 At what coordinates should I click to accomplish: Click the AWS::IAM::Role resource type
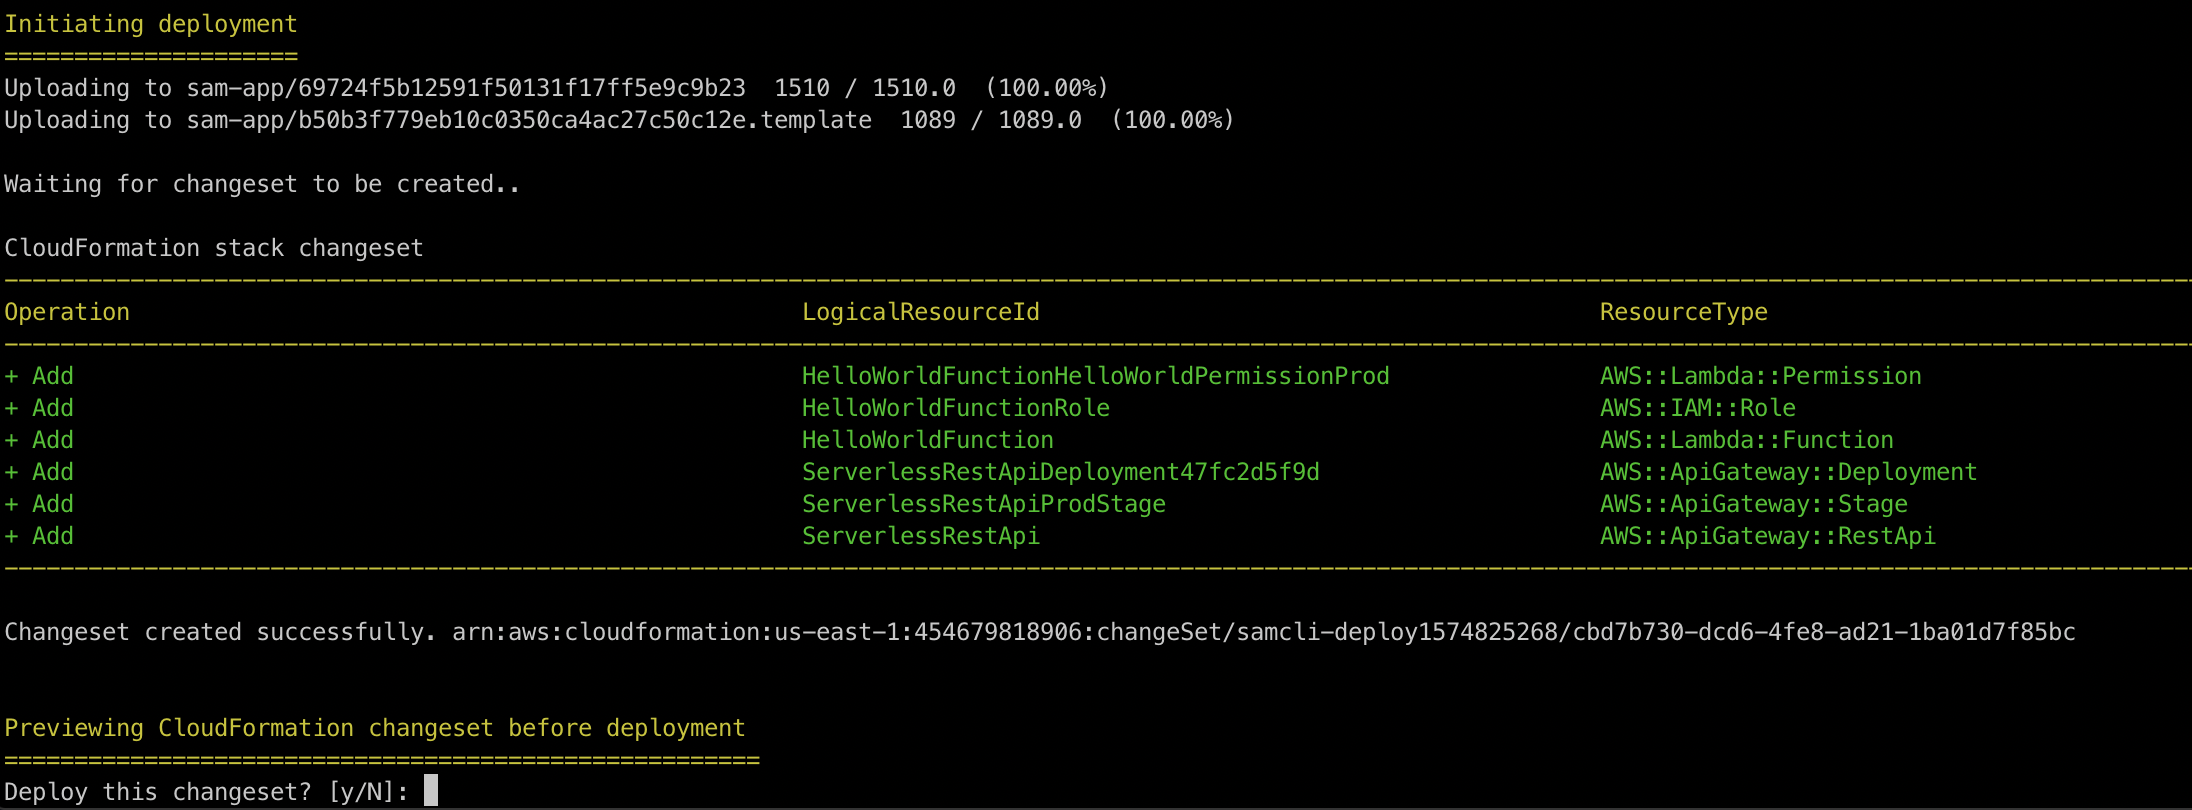1697,408
